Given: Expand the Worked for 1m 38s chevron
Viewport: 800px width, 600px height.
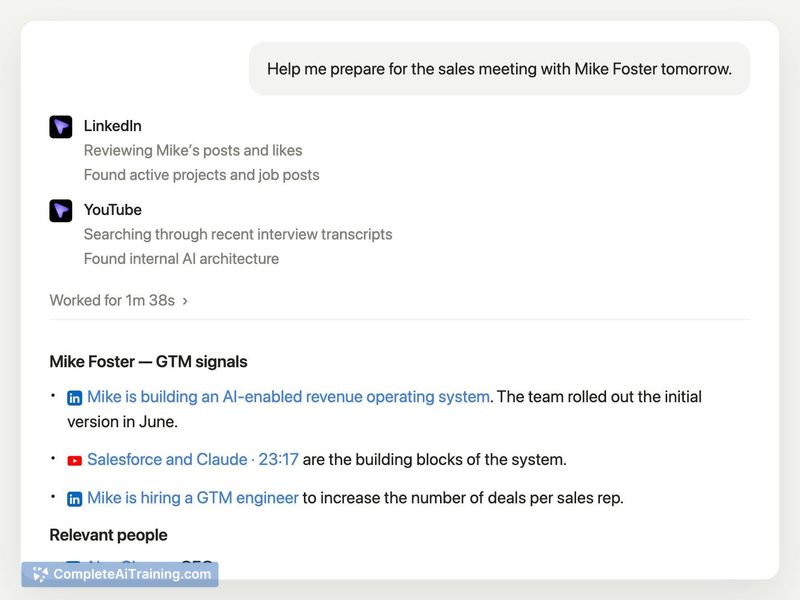Looking at the screenshot, I should coord(185,301).
